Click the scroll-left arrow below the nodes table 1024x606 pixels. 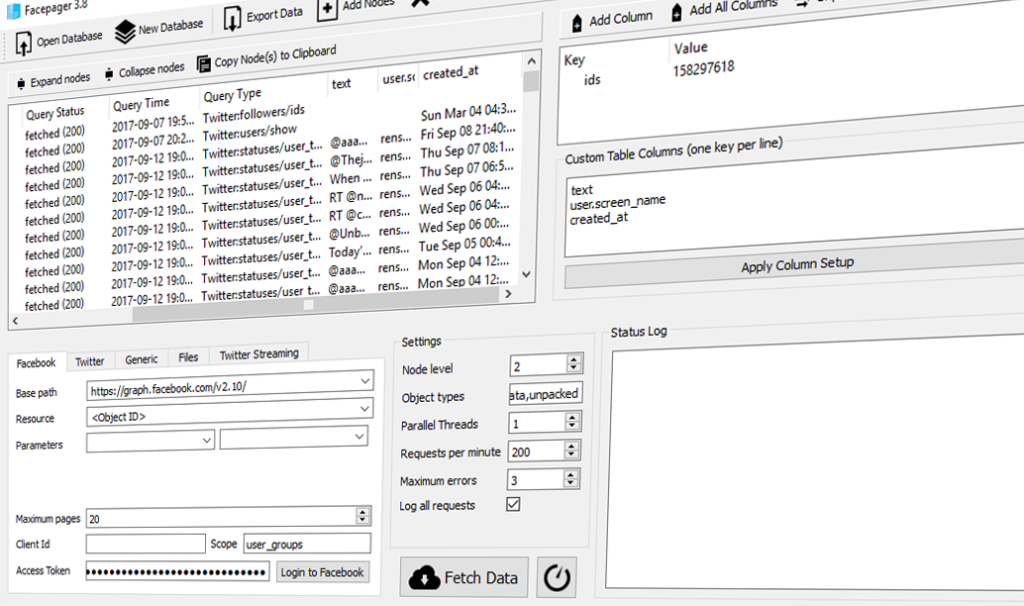tap(15, 321)
